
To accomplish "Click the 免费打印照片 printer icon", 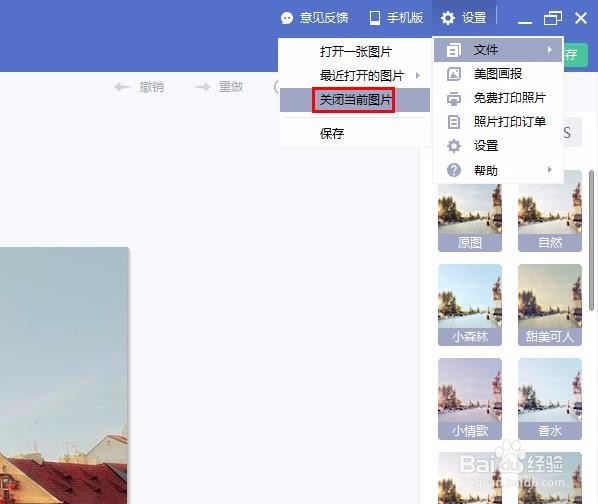I will (453, 98).
